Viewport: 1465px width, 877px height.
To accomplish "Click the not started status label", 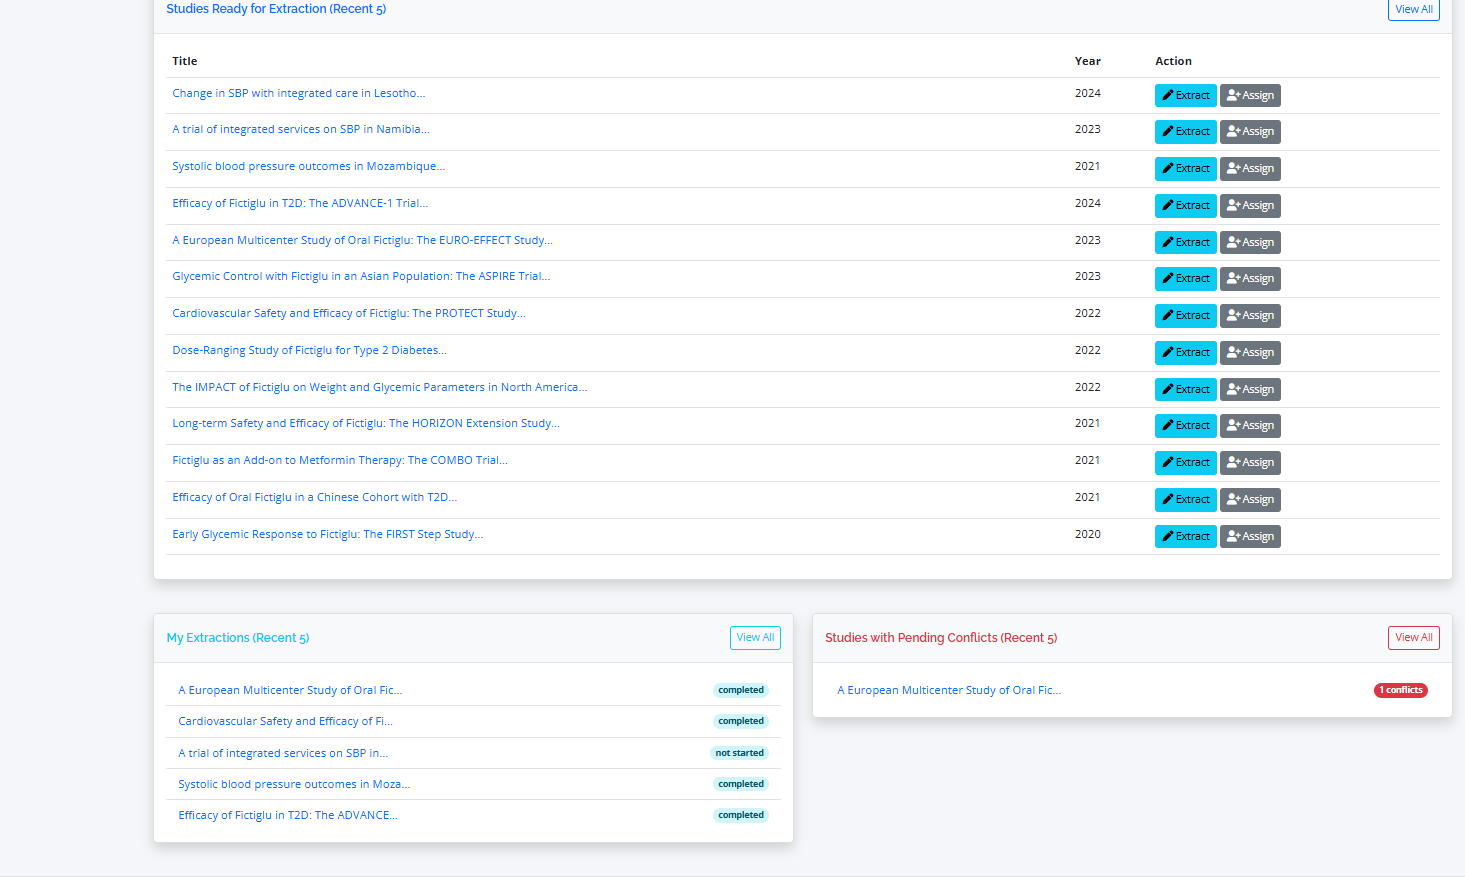I will pos(739,752).
